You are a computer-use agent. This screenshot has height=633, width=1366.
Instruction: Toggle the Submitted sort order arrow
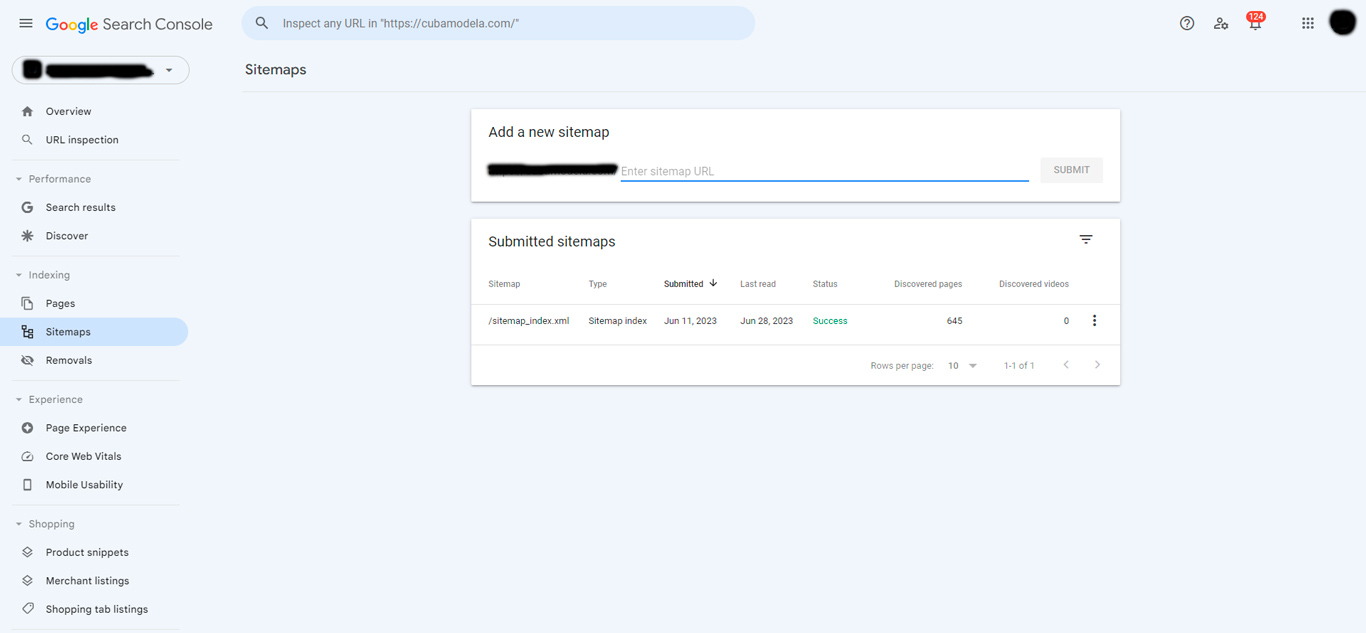click(x=712, y=283)
